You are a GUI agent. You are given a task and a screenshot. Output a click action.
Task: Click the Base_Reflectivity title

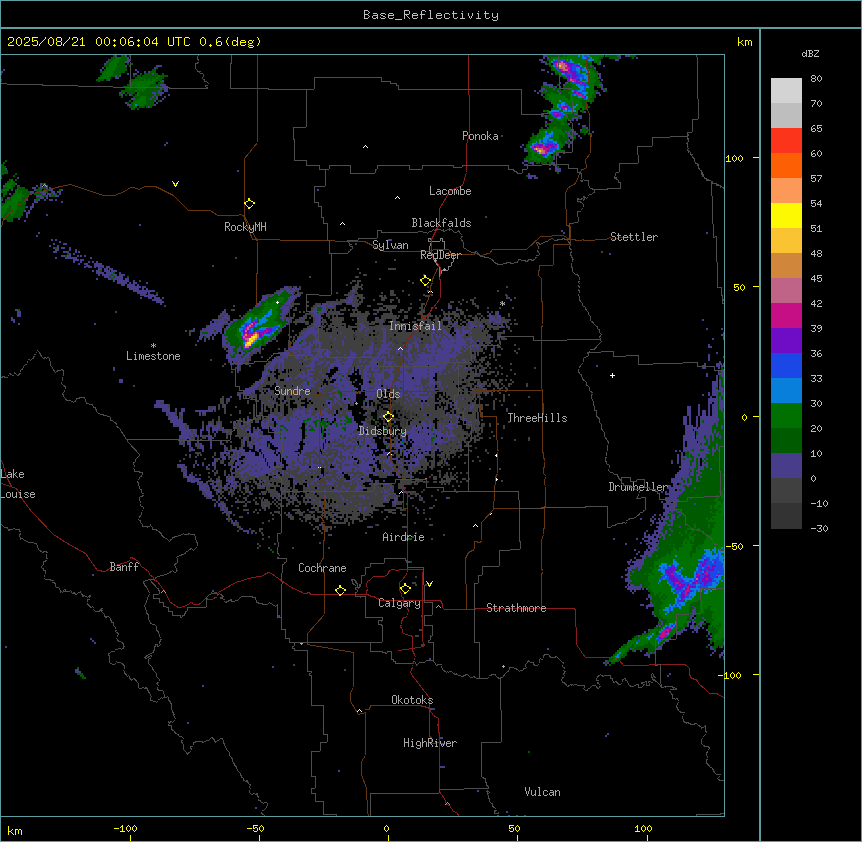(x=431, y=15)
